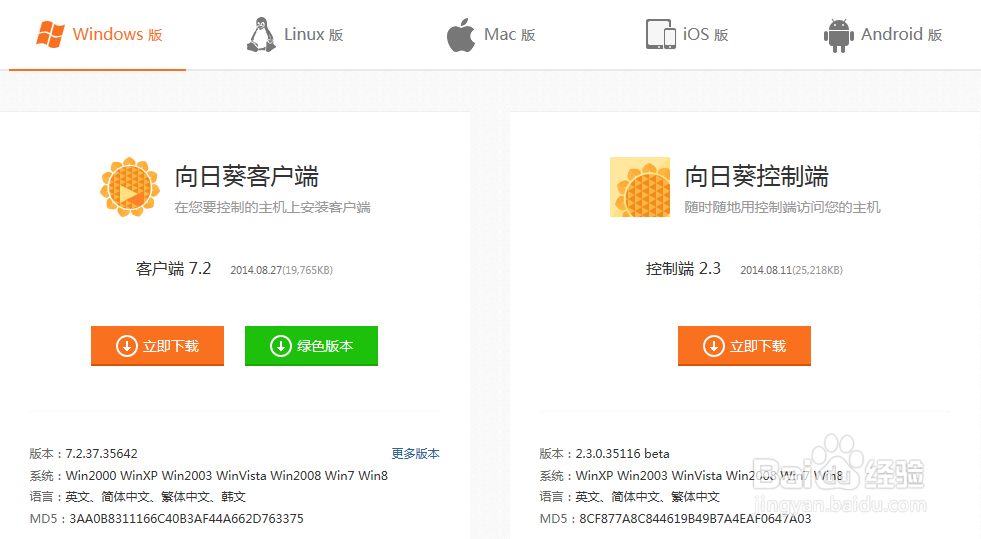Open the Mac 版 tab
Screen dimensions: 981x539
(x=491, y=35)
